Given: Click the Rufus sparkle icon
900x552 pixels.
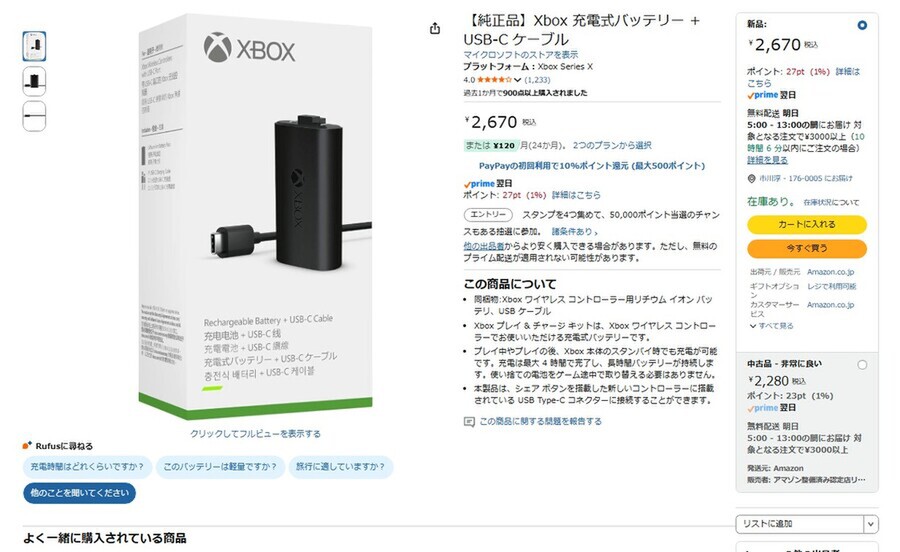Looking at the screenshot, I should [26, 445].
